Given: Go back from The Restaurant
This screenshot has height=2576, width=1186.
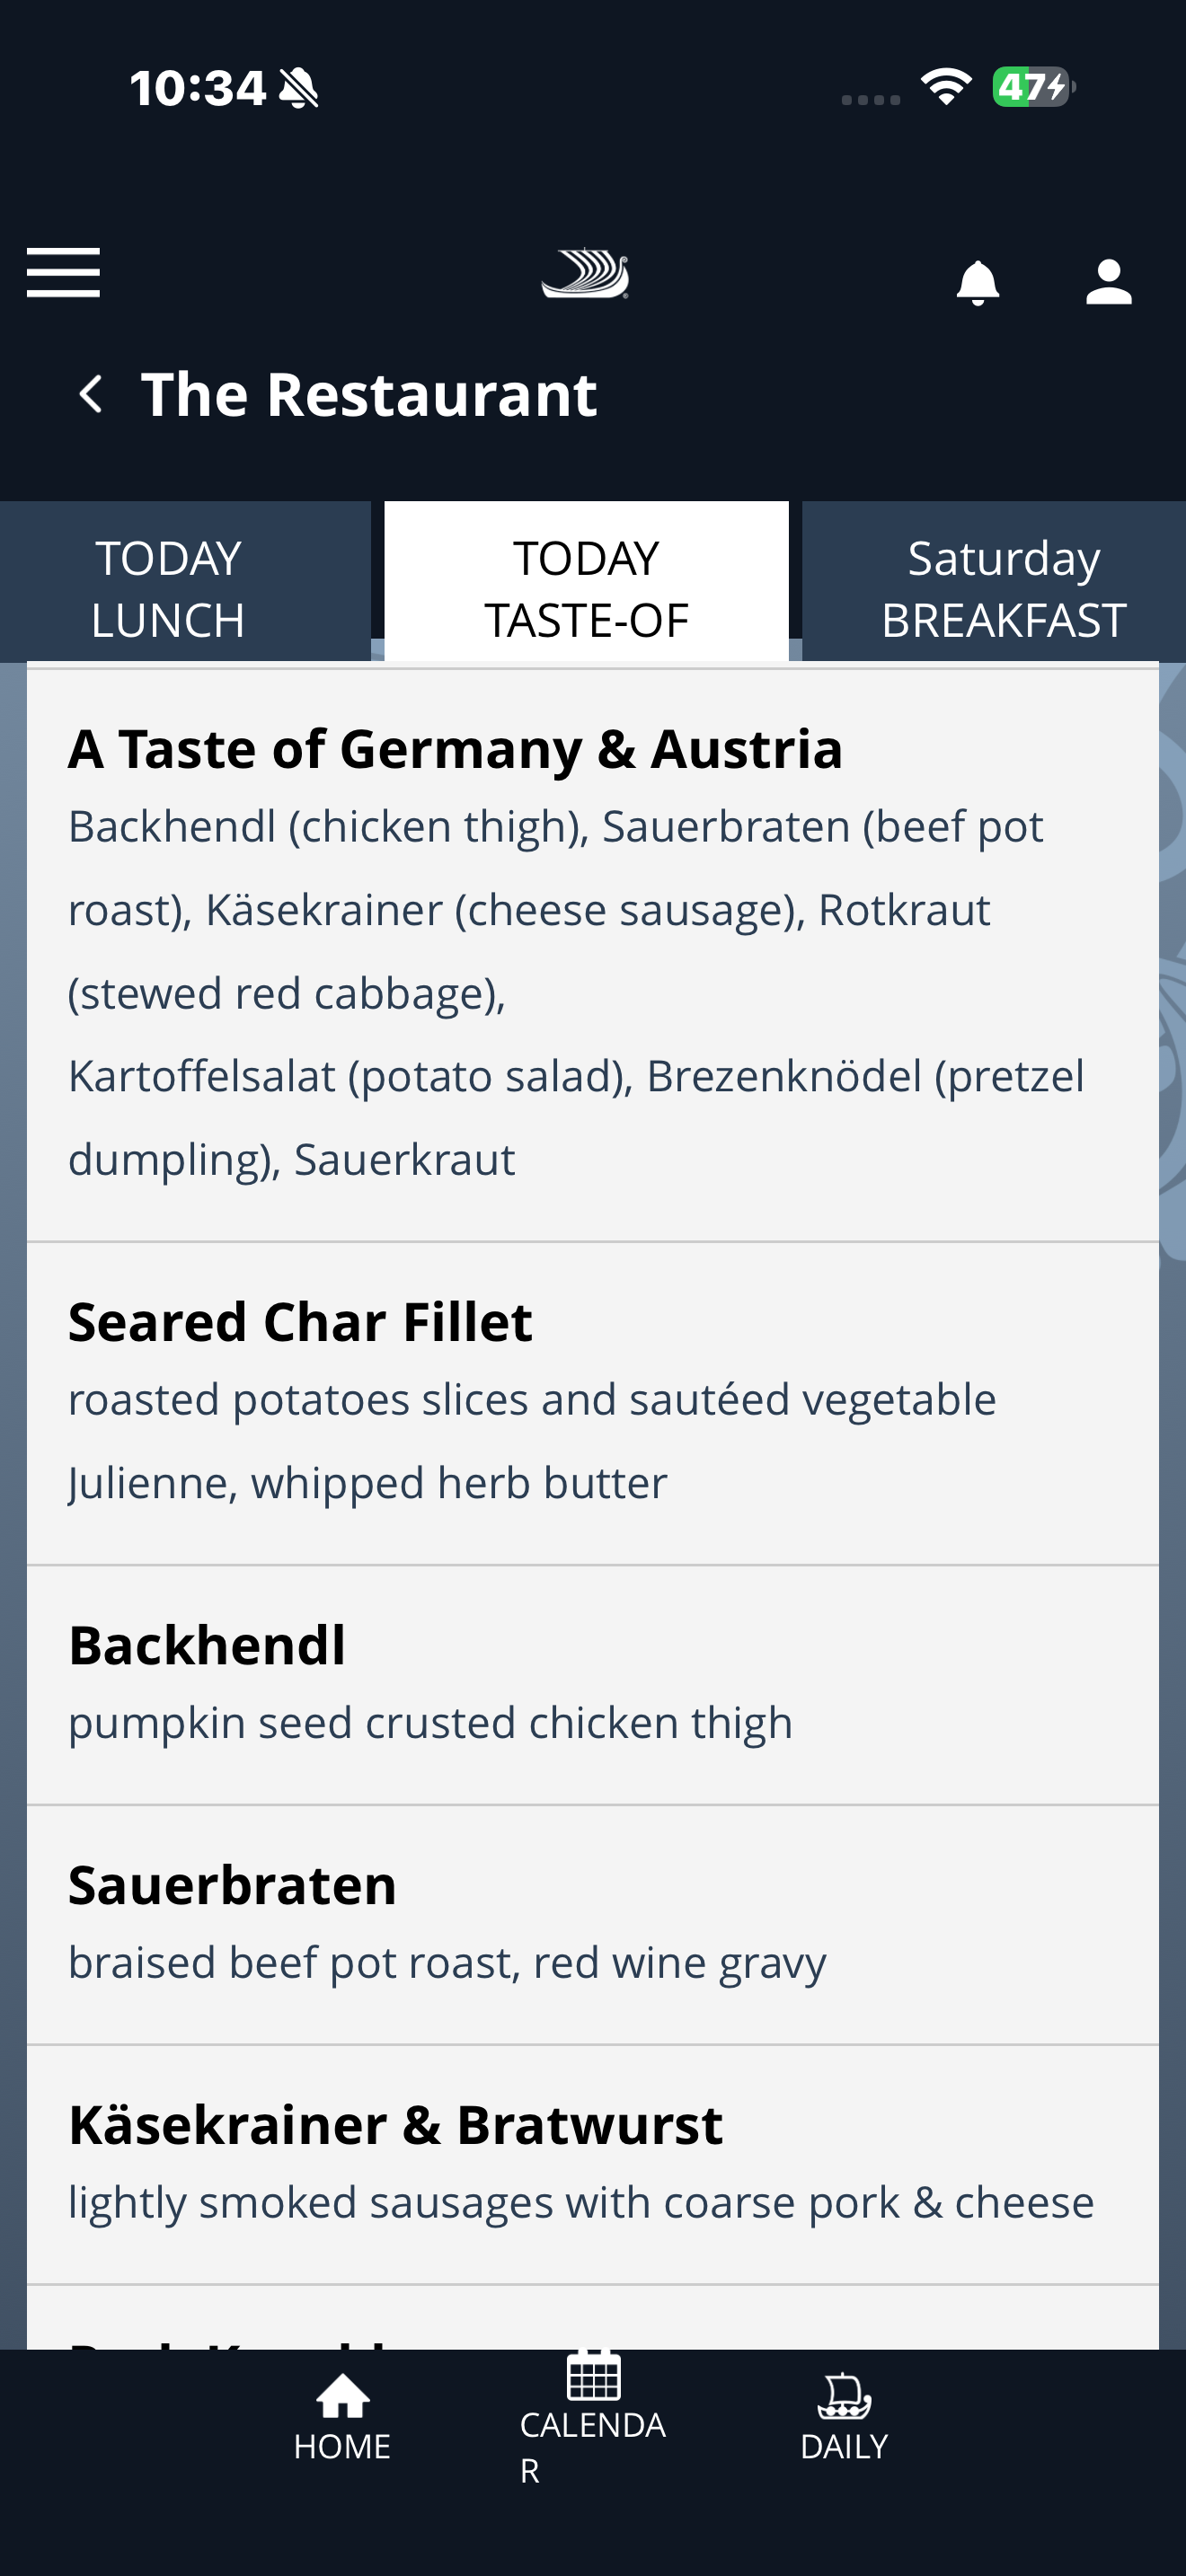Looking at the screenshot, I should [91, 394].
